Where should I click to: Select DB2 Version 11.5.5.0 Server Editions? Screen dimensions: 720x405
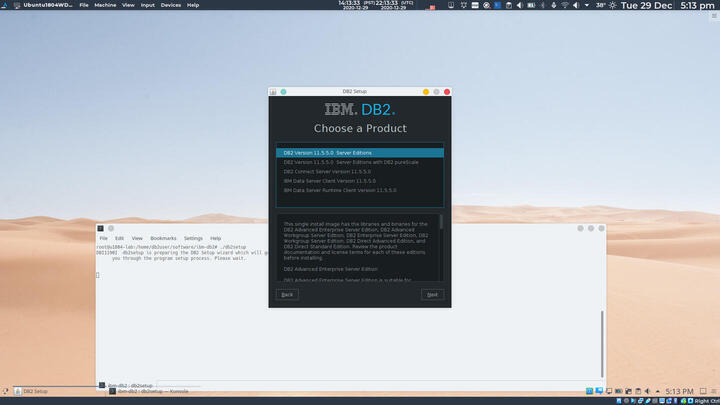point(360,153)
